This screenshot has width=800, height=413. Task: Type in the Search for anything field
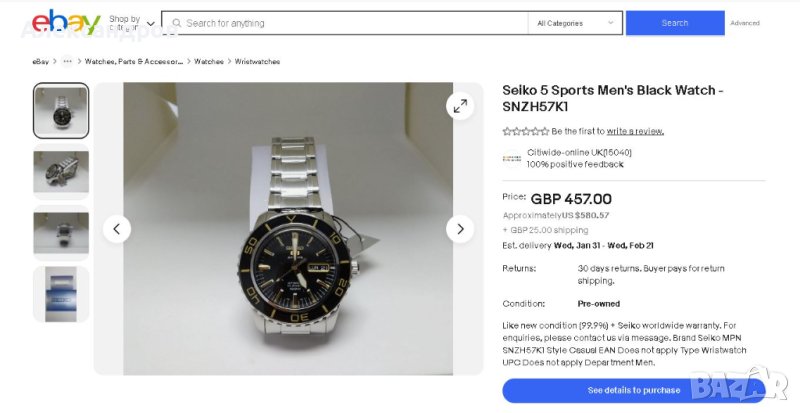point(350,23)
